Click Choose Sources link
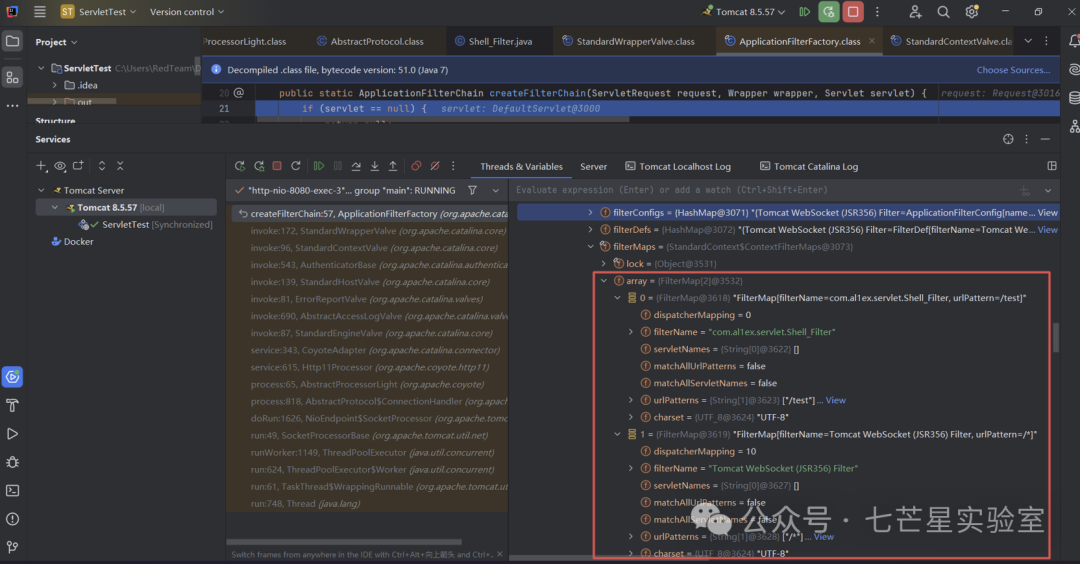The height and width of the screenshot is (564, 1080). [1013, 70]
